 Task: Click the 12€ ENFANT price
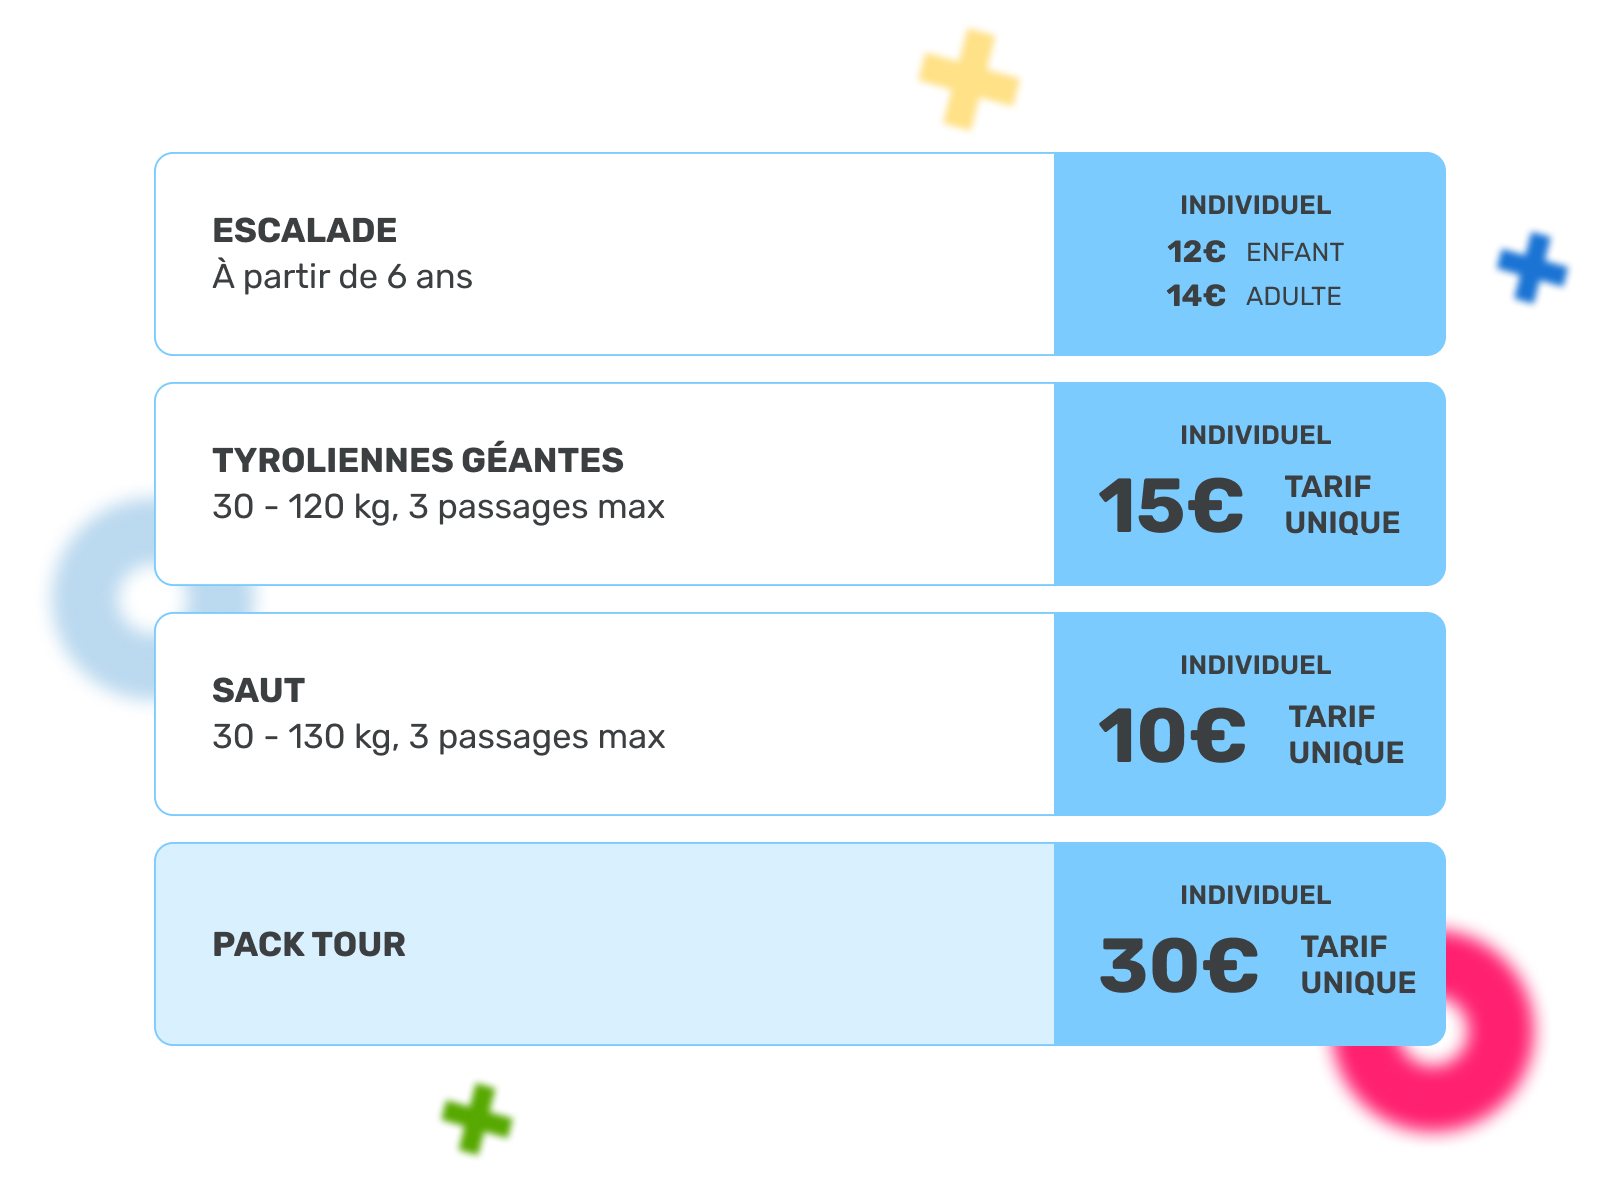1255,252
